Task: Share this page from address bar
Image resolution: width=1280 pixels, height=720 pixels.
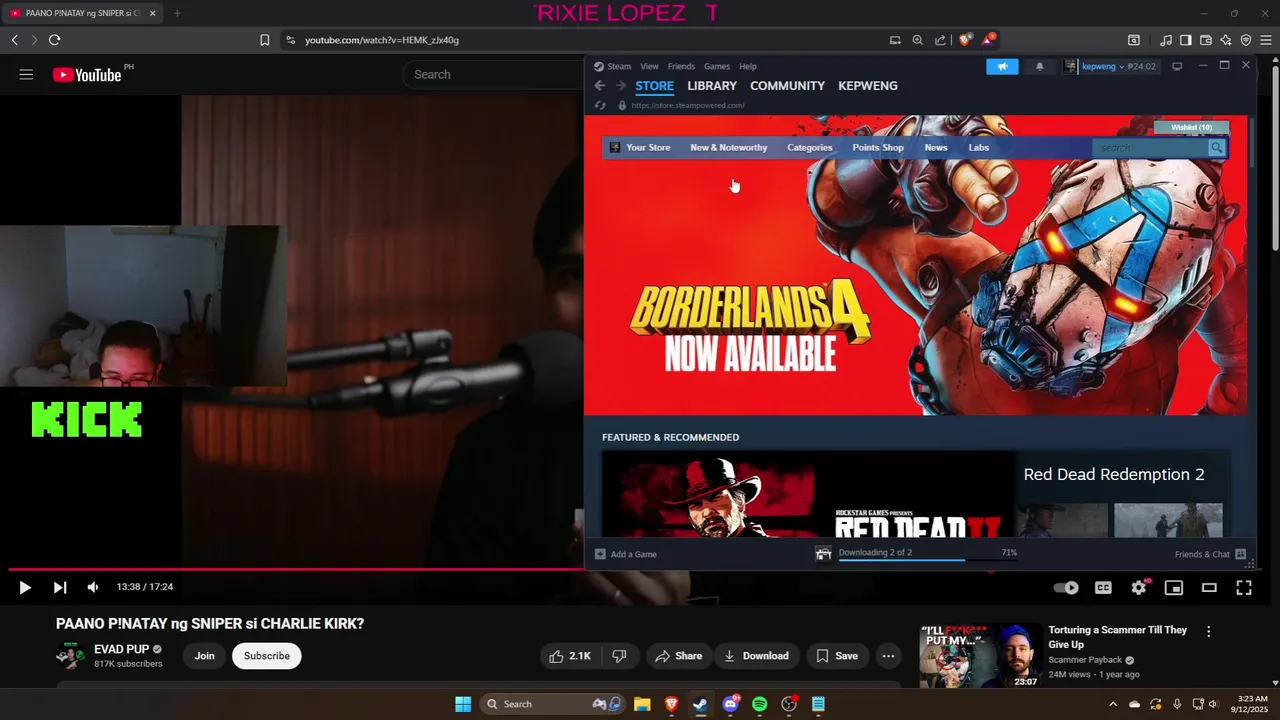Action: [940, 40]
